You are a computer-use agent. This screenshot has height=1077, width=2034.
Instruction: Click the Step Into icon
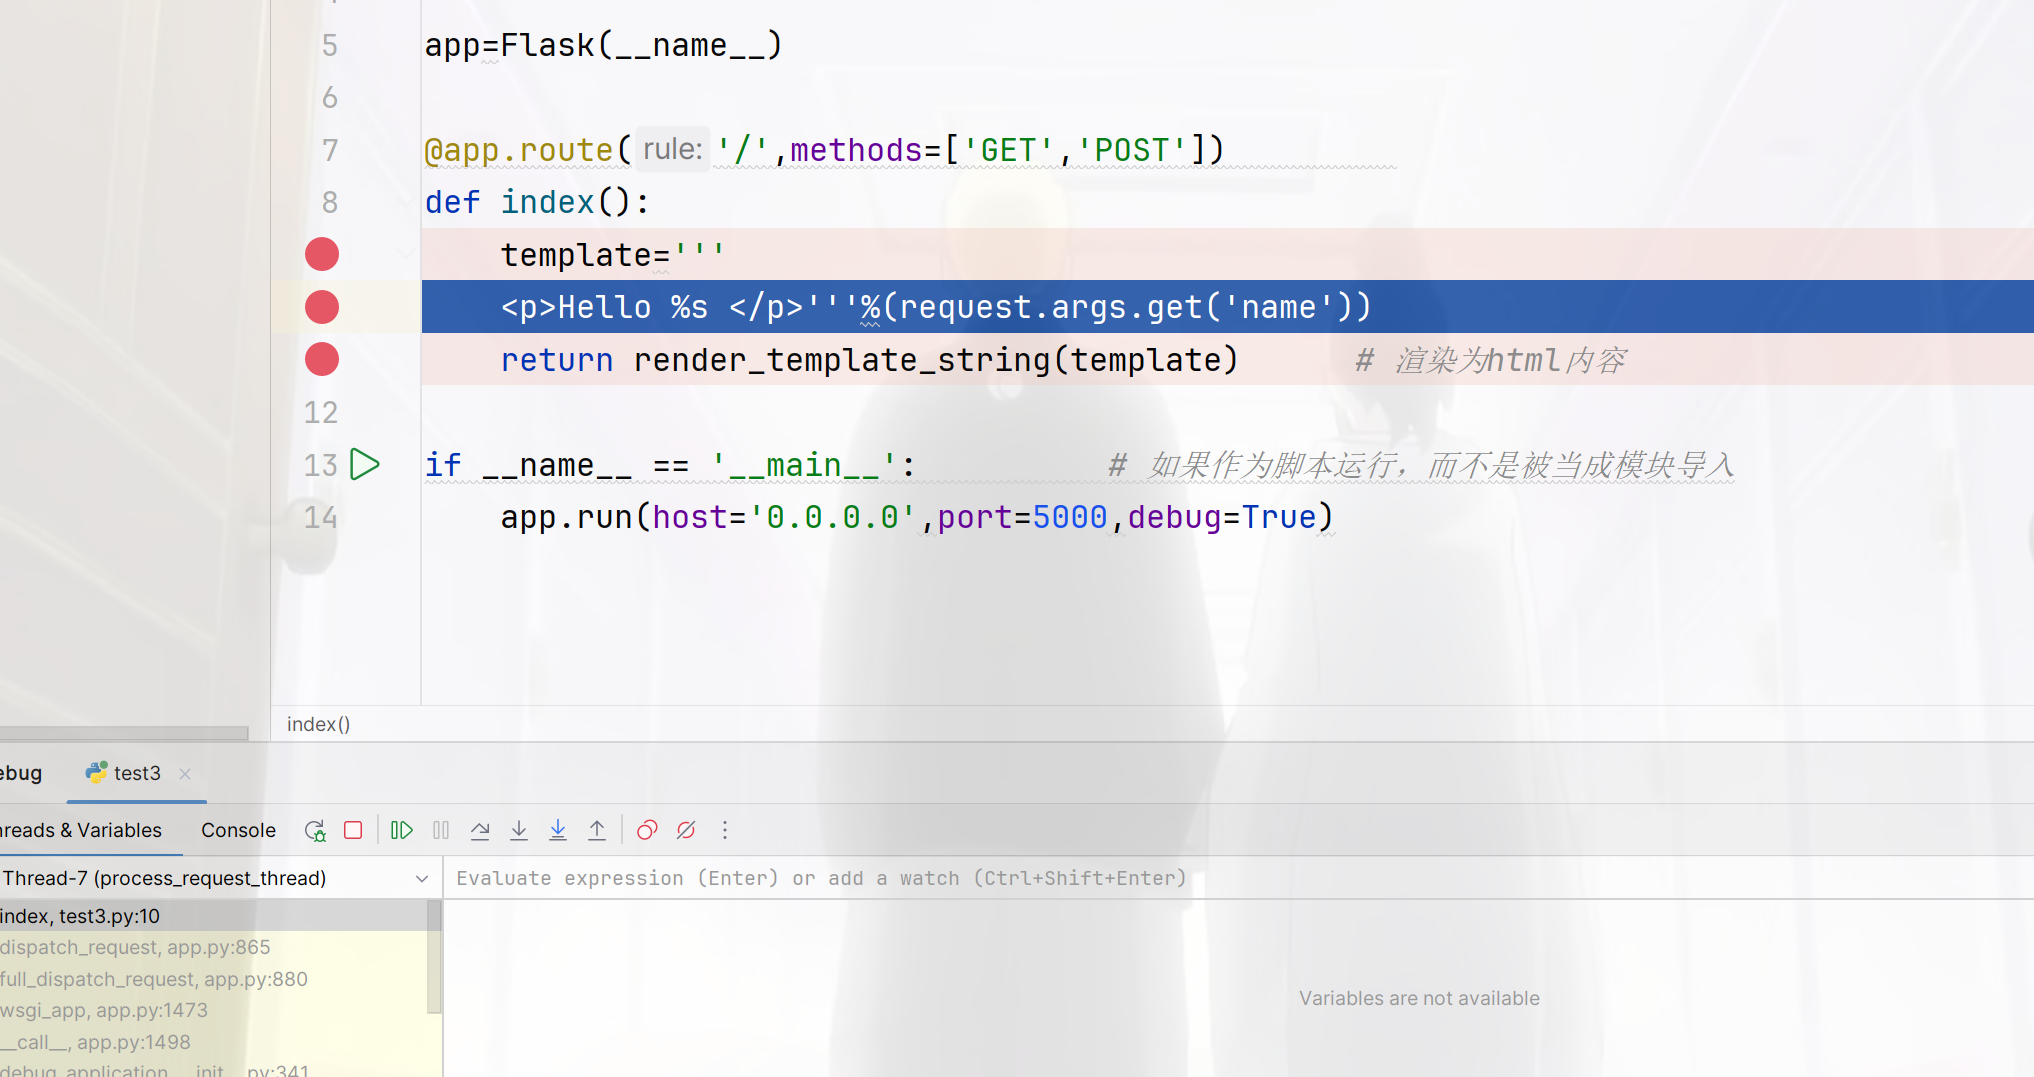click(x=519, y=830)
